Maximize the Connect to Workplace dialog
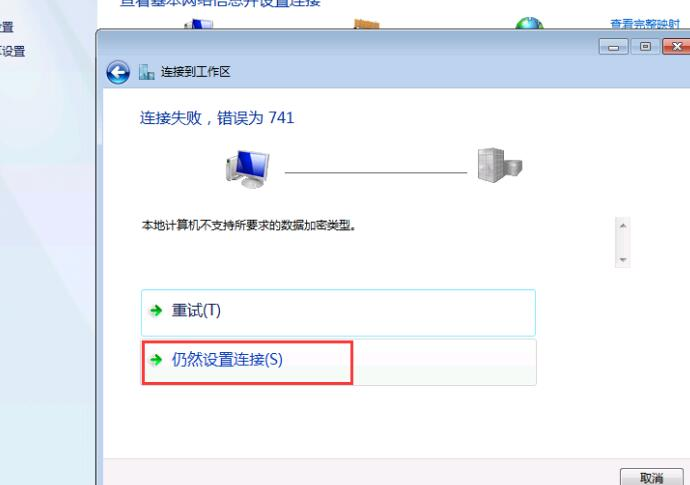Screen dimensions: 690x485 pyautogui.click(x=645, y=47)
